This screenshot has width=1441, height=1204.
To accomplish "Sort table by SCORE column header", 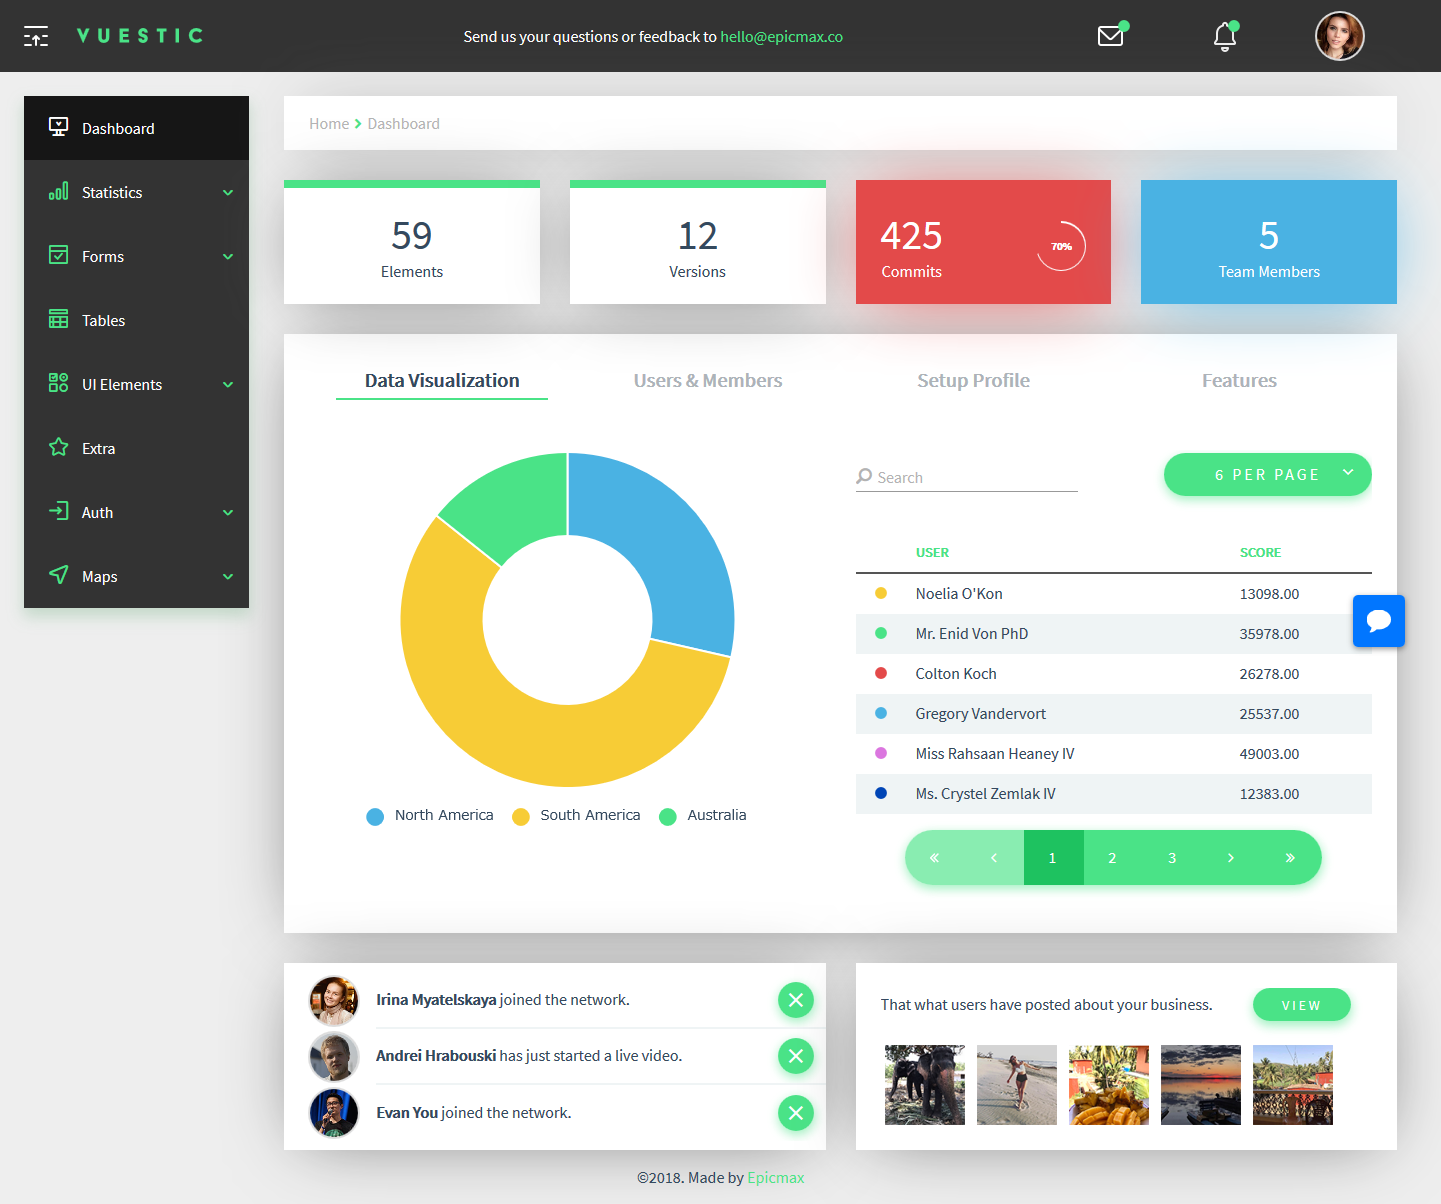I will 1260,553.
